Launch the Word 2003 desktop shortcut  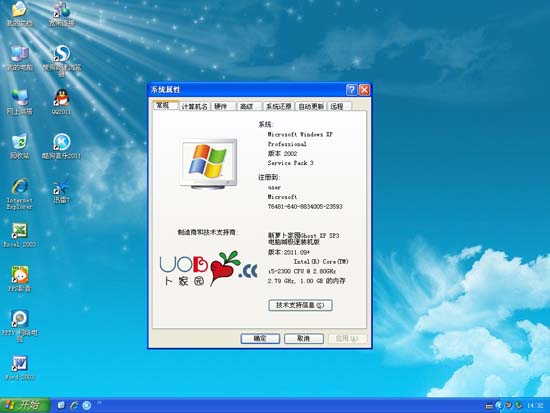(x=20, y=368)
